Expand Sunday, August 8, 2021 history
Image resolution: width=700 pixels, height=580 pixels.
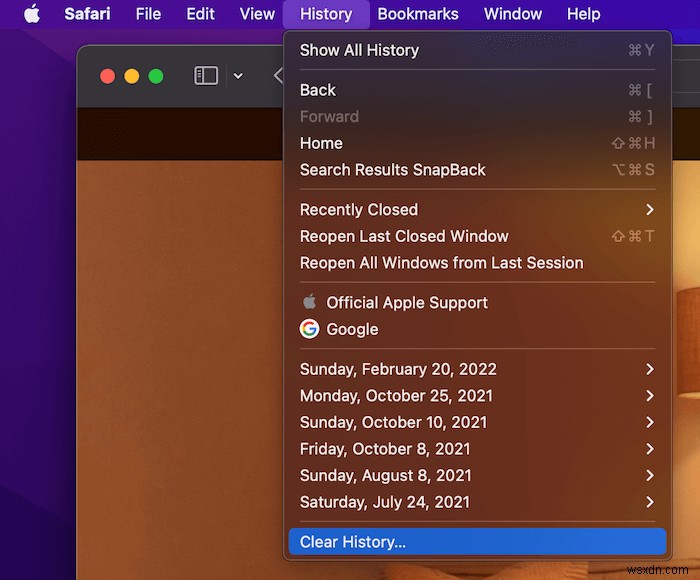point(477,476)
